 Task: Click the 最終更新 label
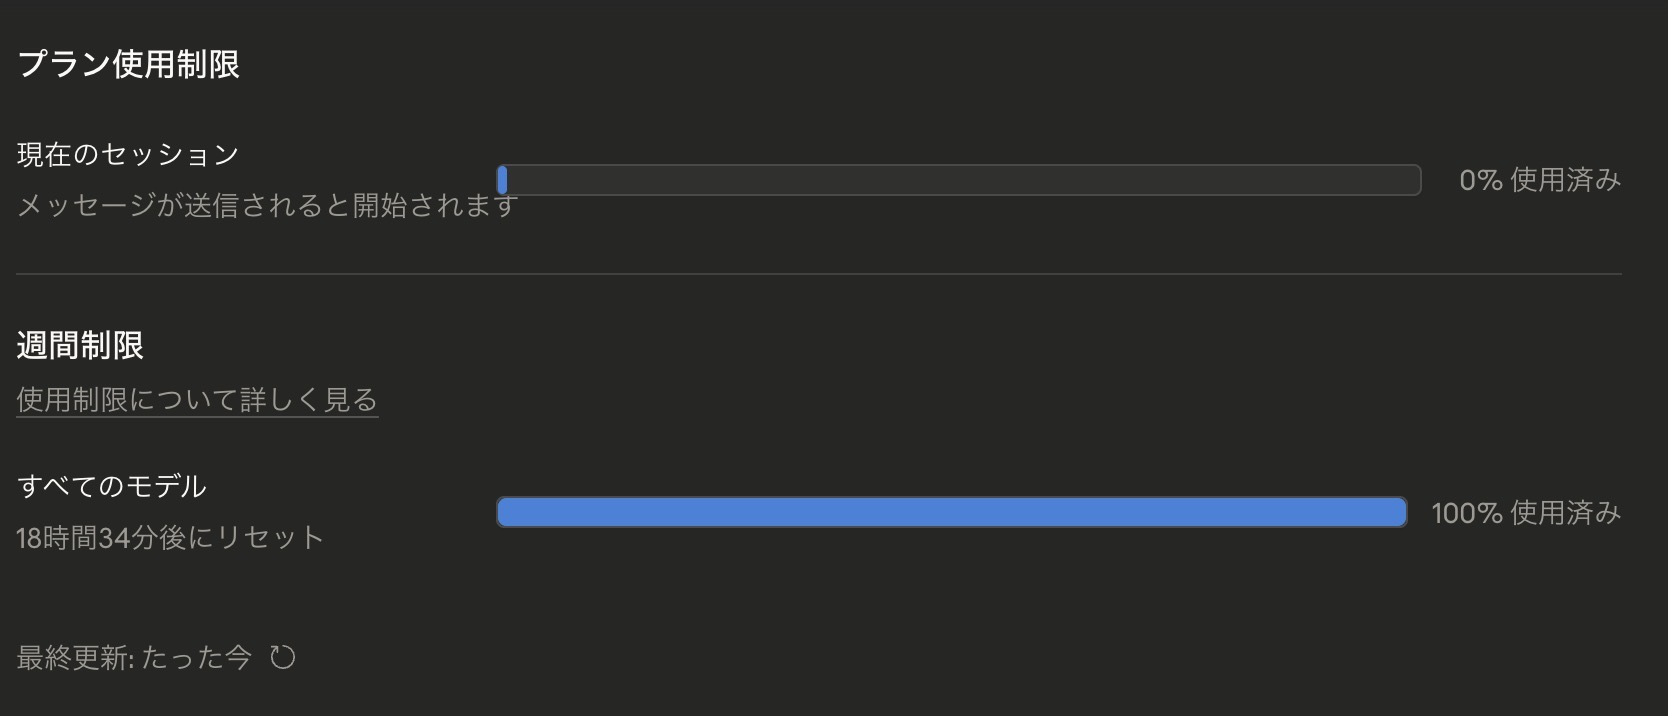(x=74, y=658)
